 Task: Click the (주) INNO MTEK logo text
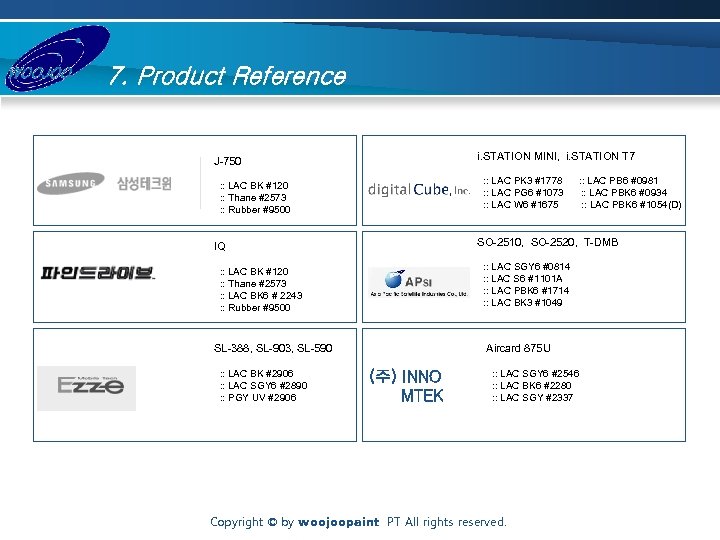[406, 386]
